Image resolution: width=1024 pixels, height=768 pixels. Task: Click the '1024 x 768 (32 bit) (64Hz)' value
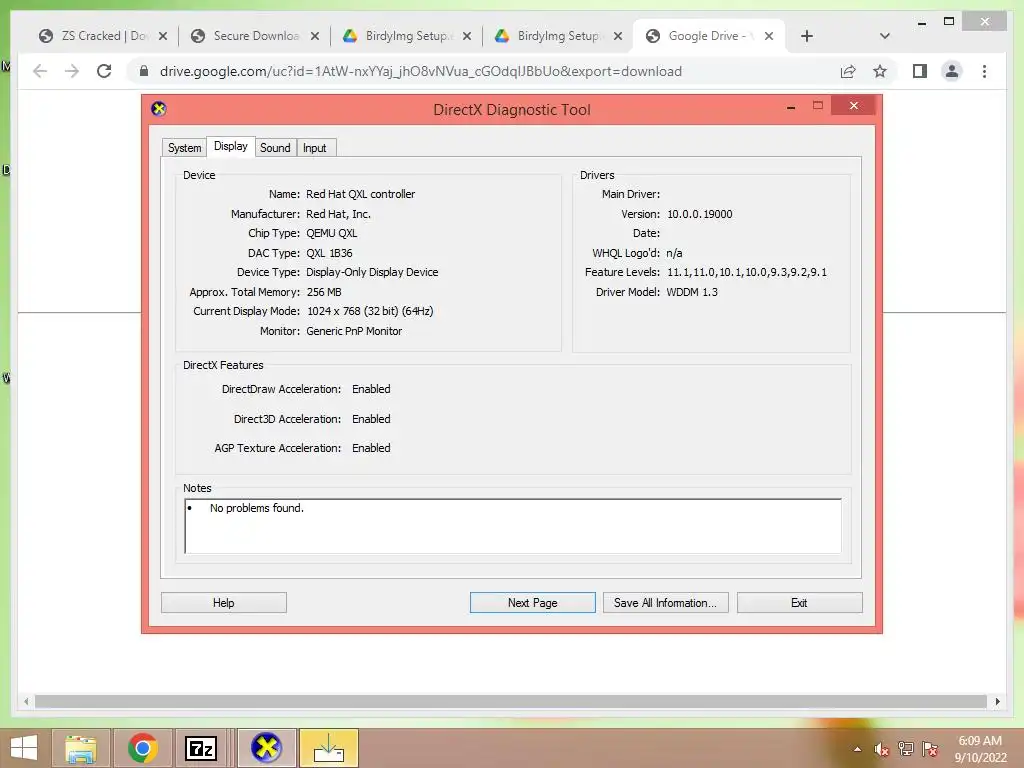[370, 311]
